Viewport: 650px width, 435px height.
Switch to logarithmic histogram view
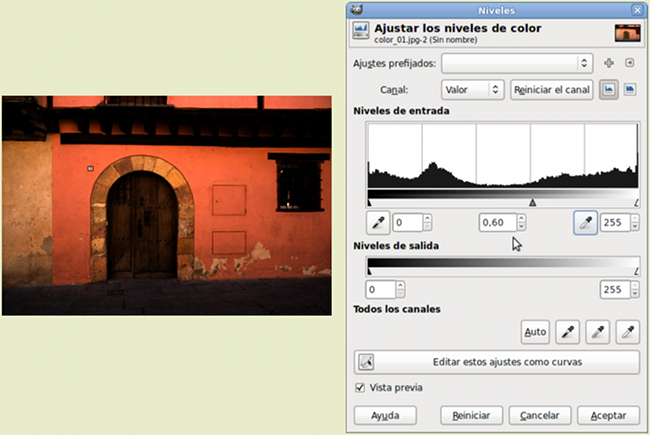630,90
